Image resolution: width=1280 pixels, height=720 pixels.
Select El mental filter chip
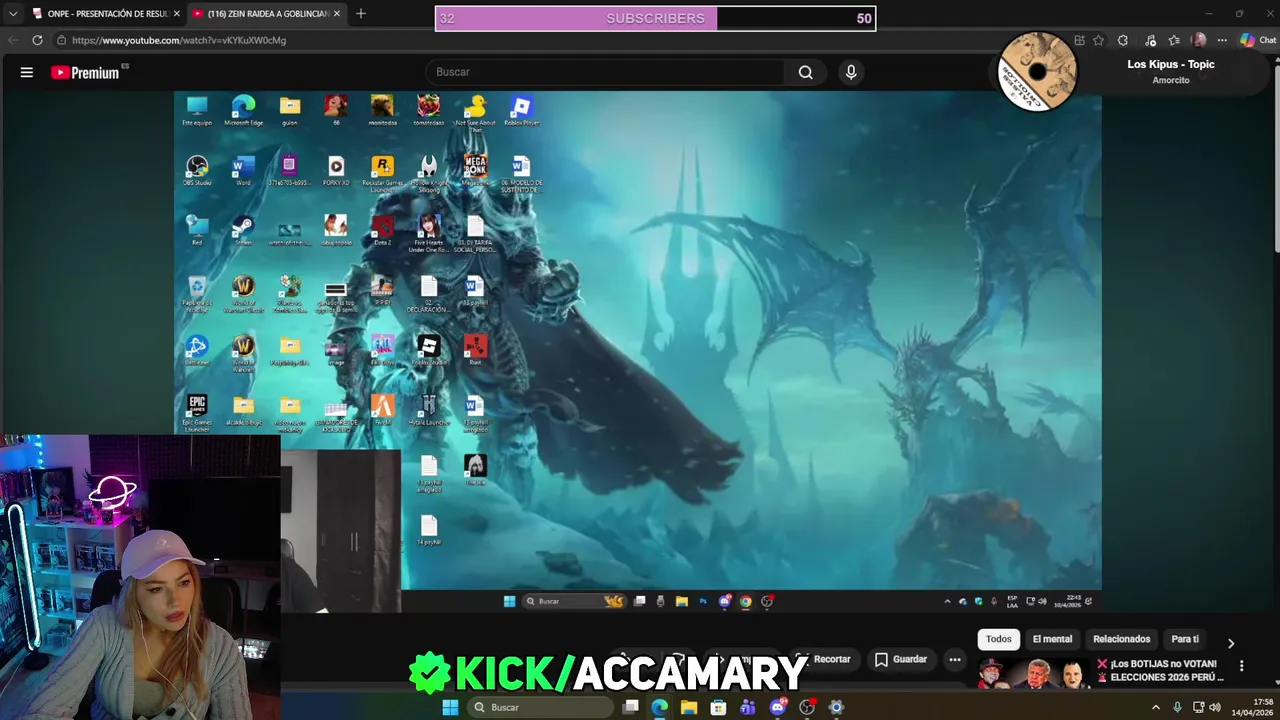pyautogui.click(x=1052, y=639)
